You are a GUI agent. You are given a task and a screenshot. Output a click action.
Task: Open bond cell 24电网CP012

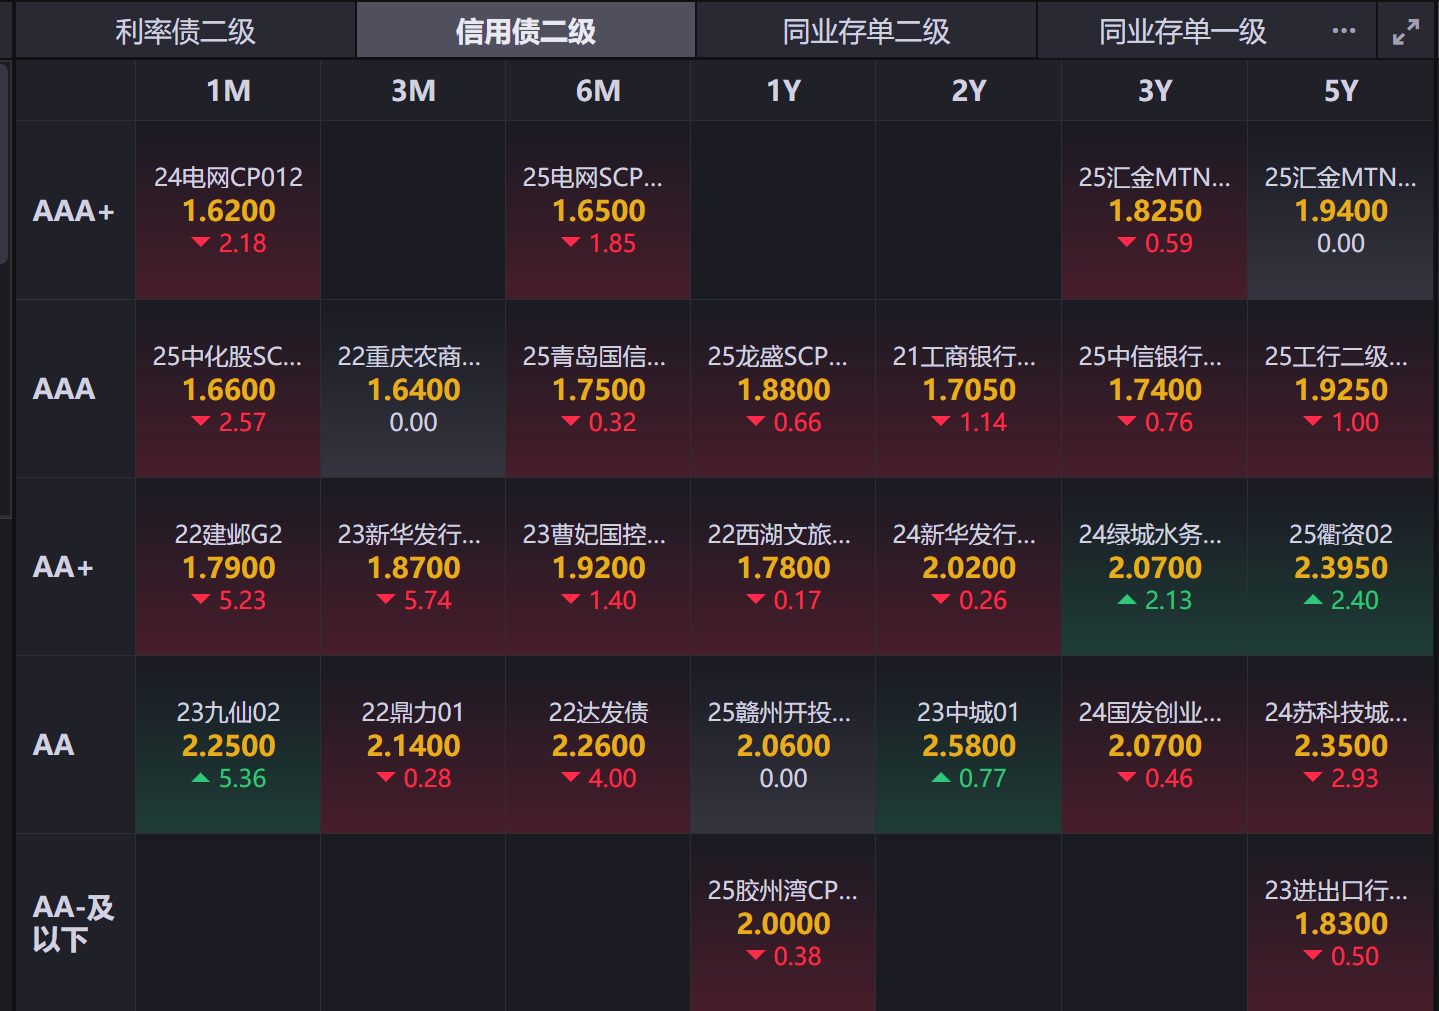(228, 211)
